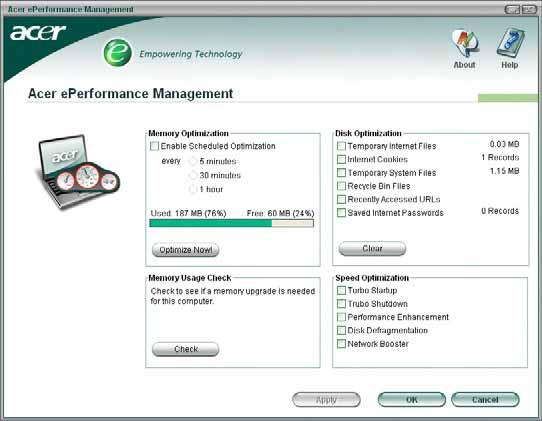Image resolution: width=542 pixels, height=421 pixels.
Task: Toggle Disk Defragmentation checkbox
Action: (x=341, y=330)
